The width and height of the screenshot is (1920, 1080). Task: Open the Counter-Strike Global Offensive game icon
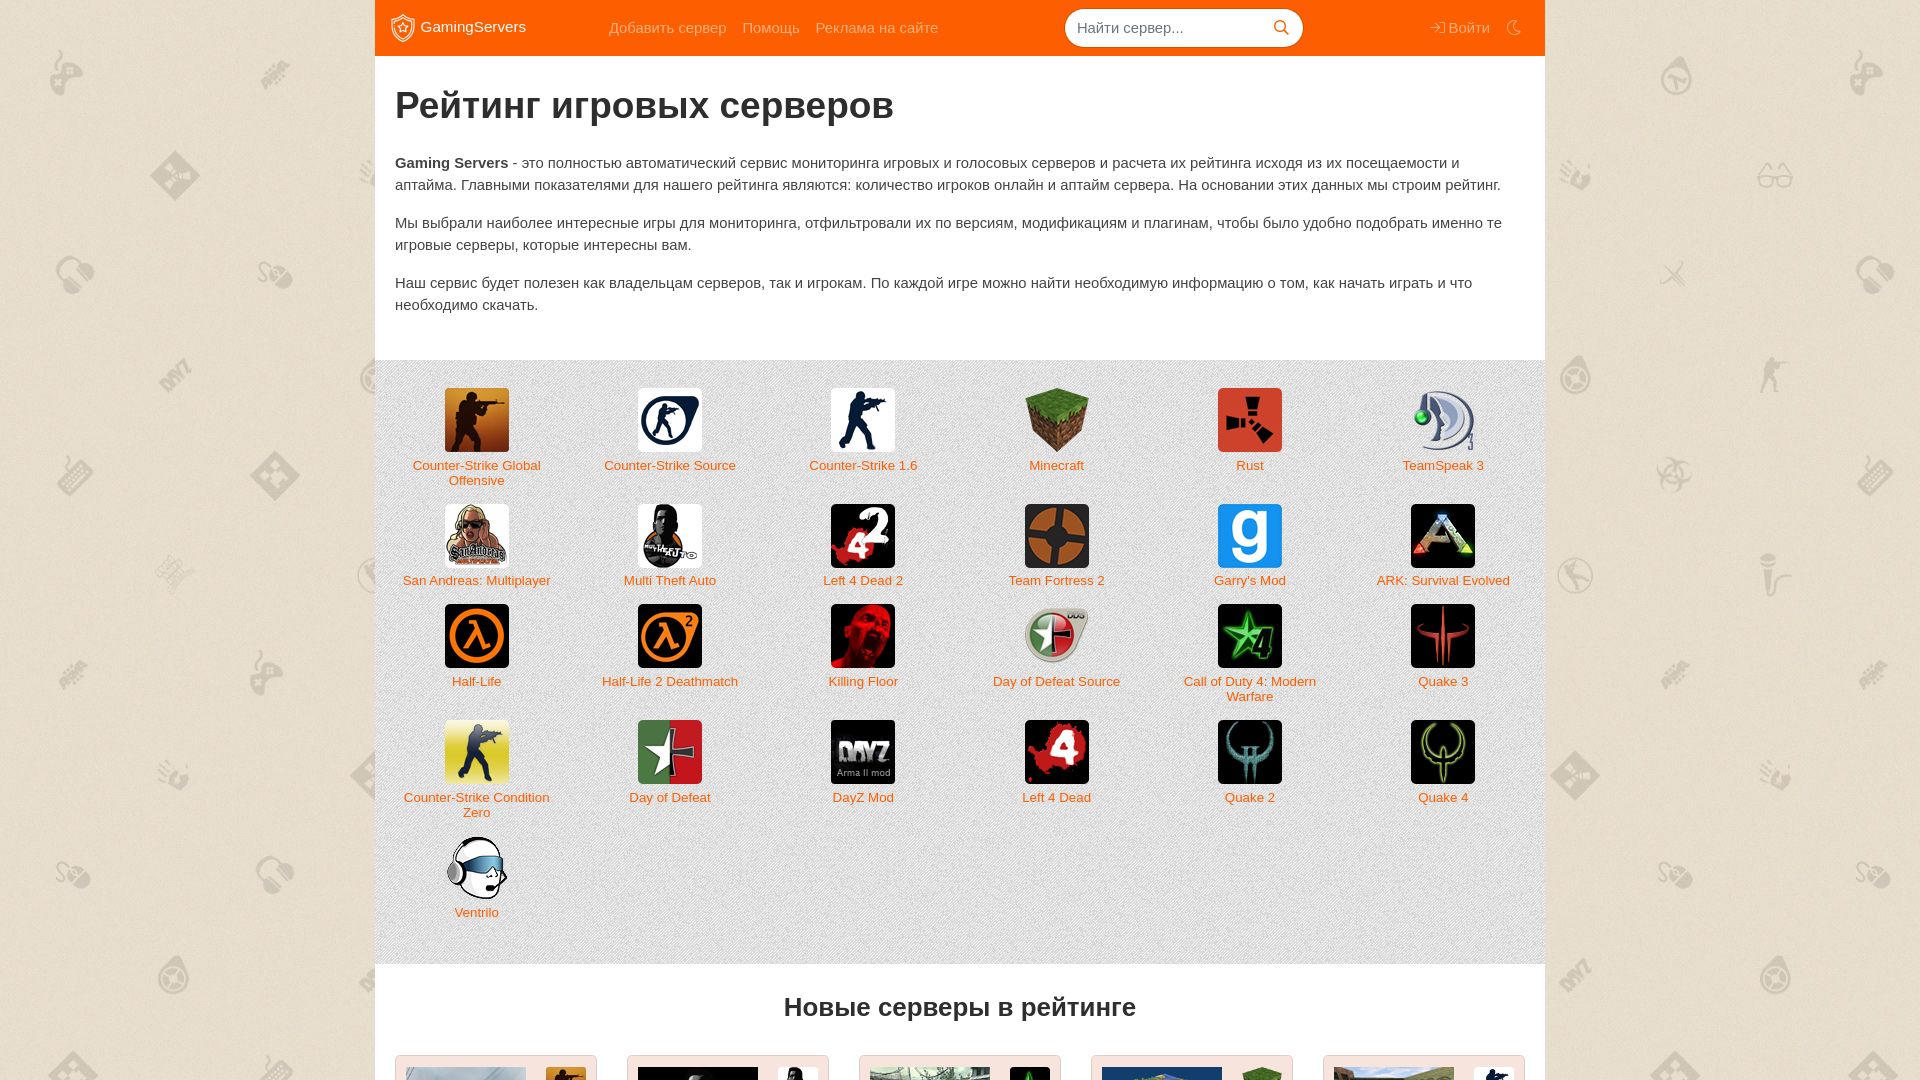coord(477,420)
